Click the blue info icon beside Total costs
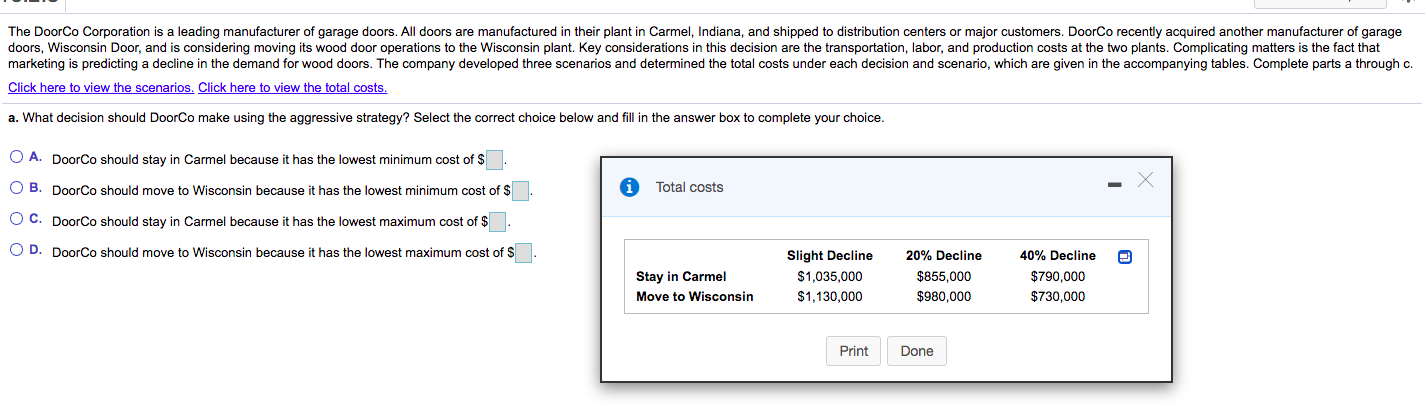1425x418 pixels. (629, 187)
